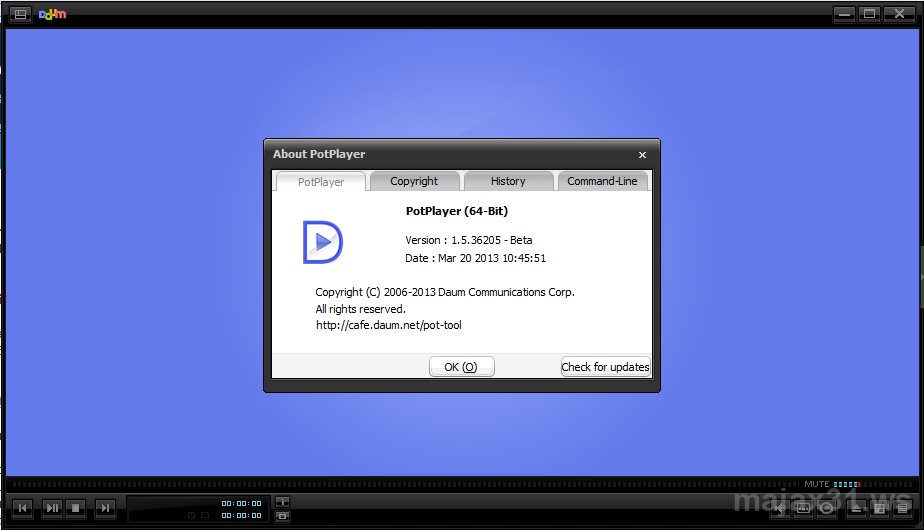
Task: Open the playback info icon beside timer
Action: pyautogui.click(x=282, y=502)
